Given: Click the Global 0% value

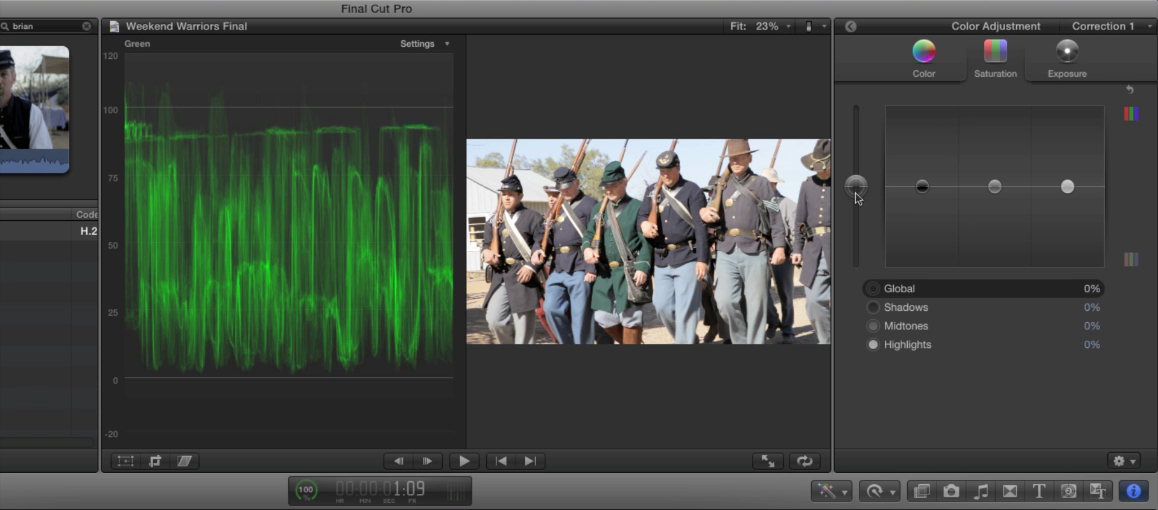Looking at the screenshot, I should (1092, 289).
